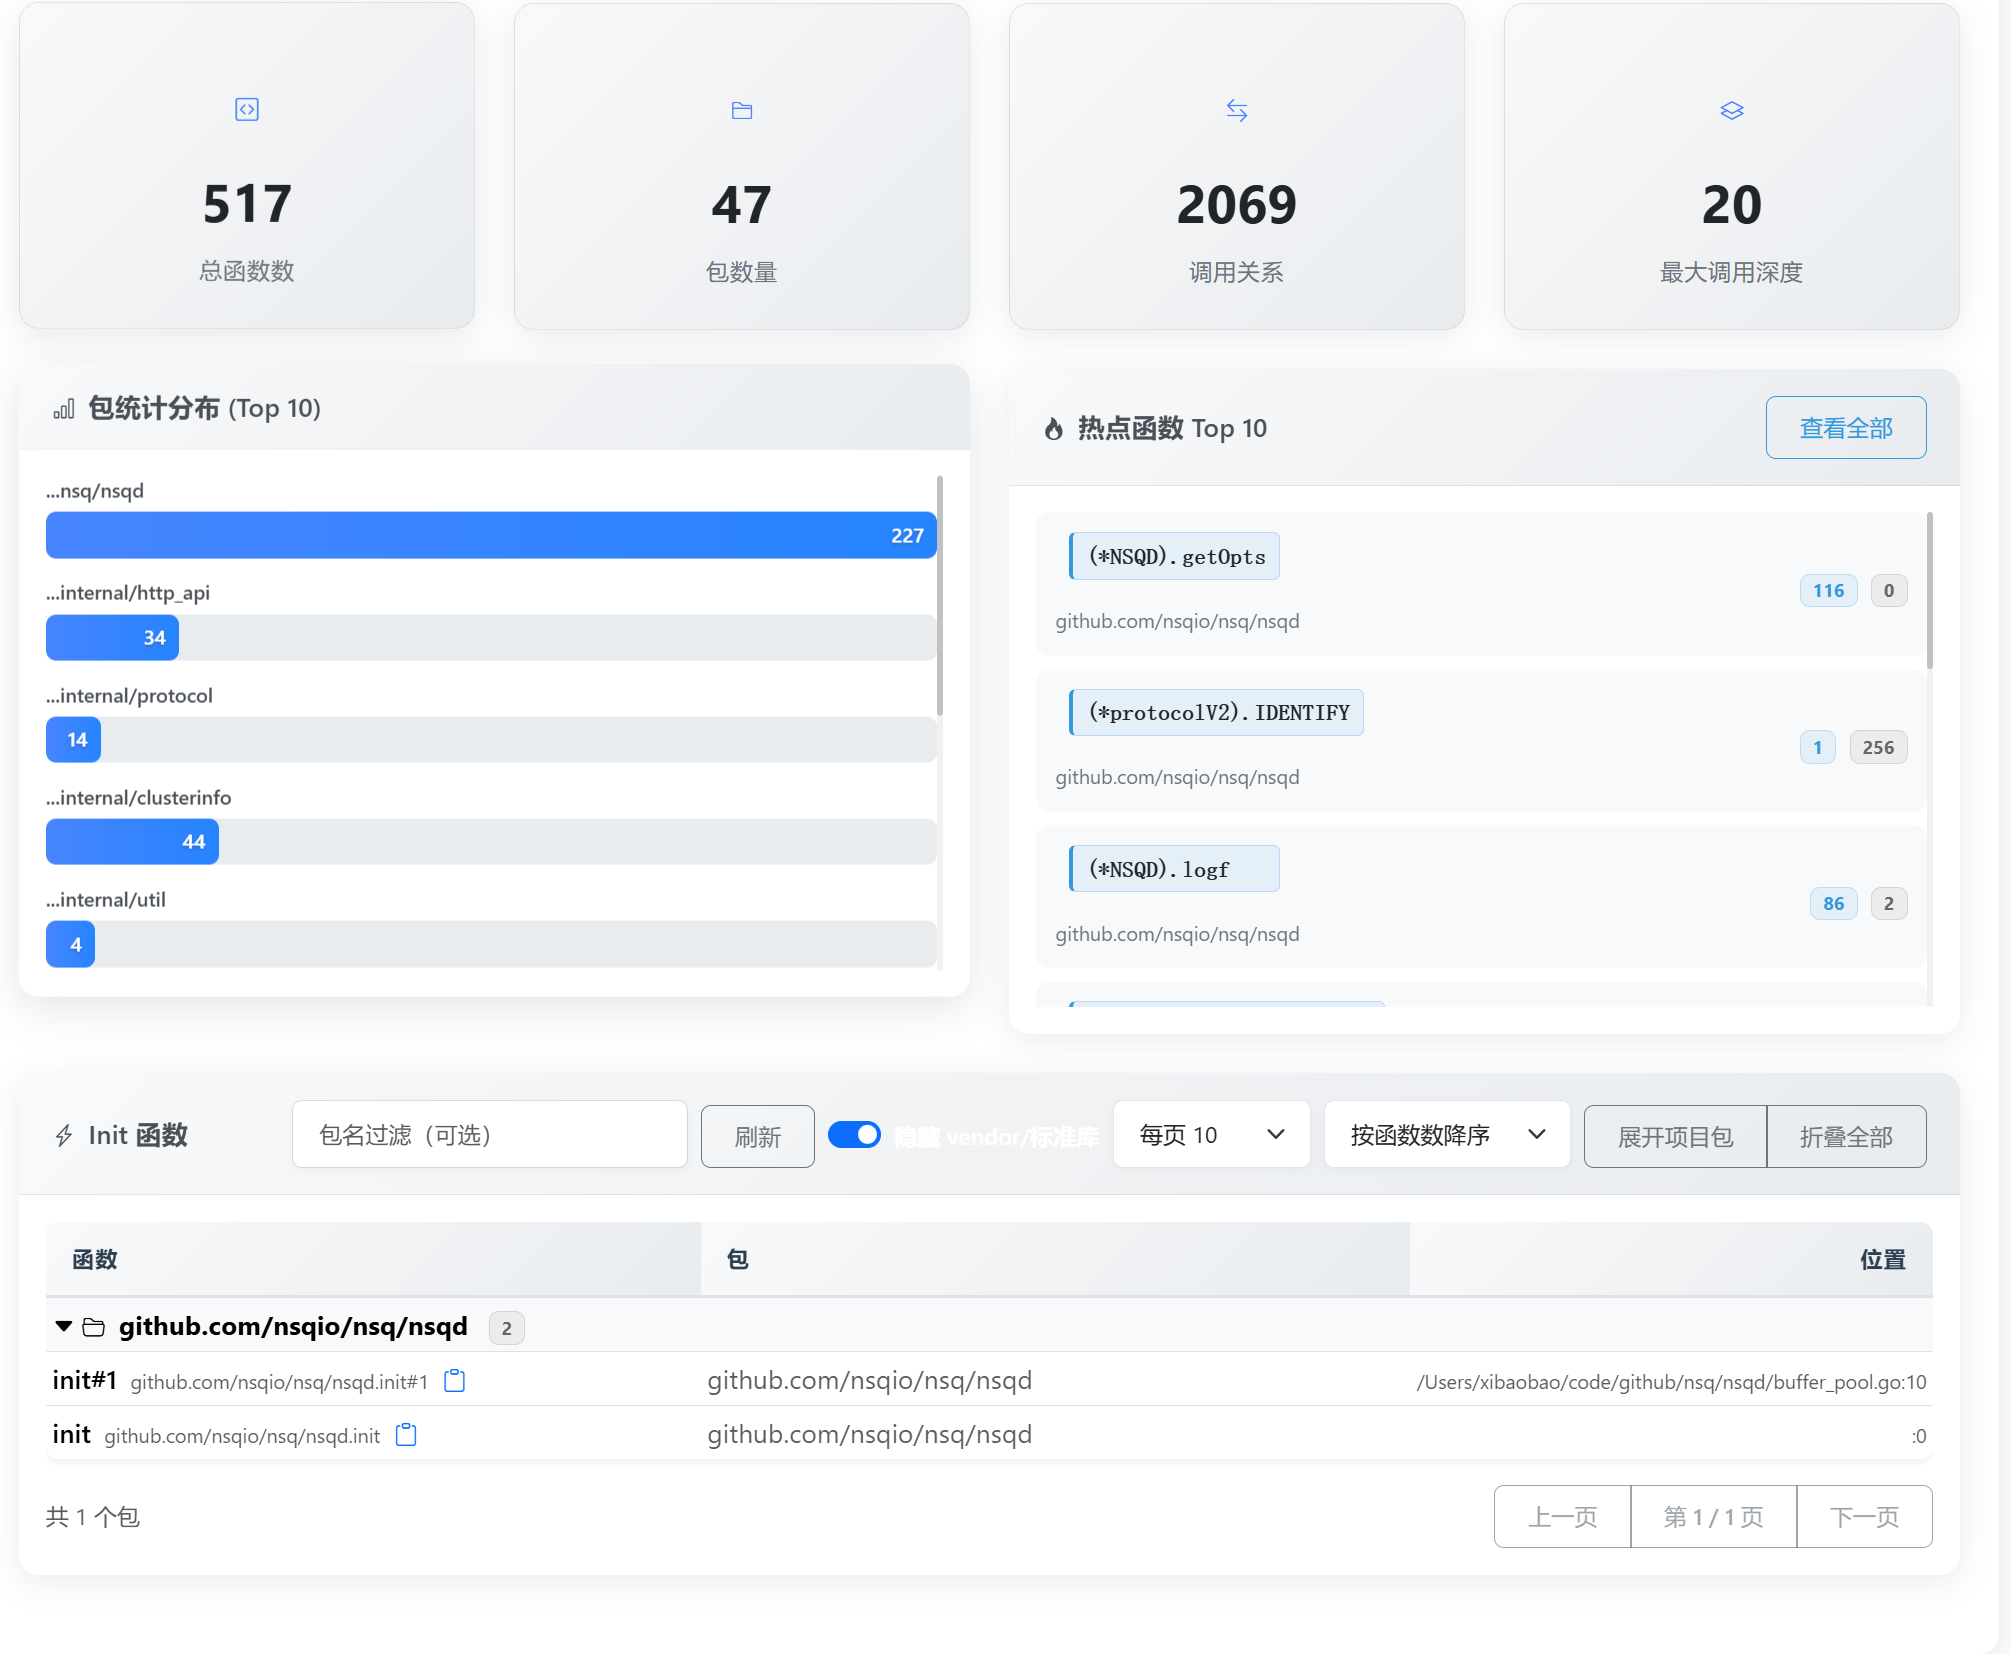
Task: Click the code icon above total functions count
Action: [x=247, y=109]
